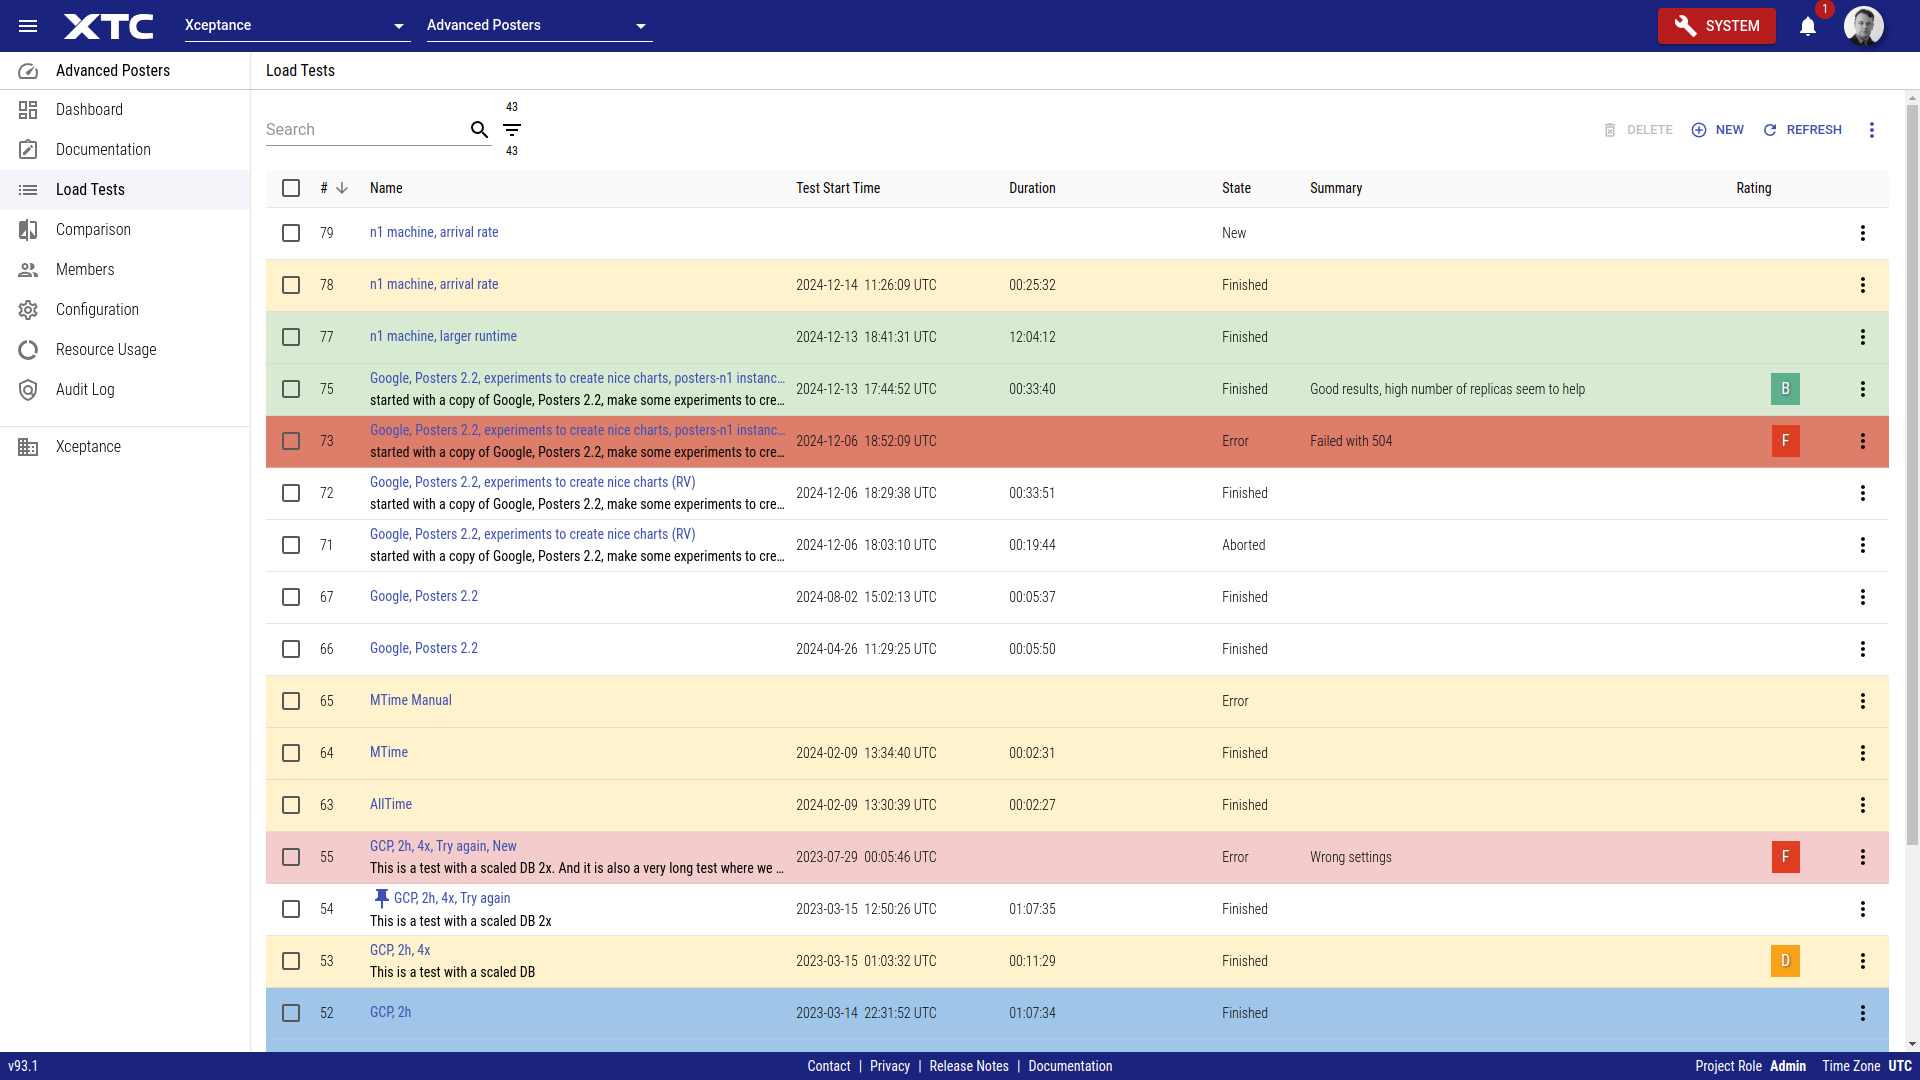Open the filter list icon

point(512,130)
